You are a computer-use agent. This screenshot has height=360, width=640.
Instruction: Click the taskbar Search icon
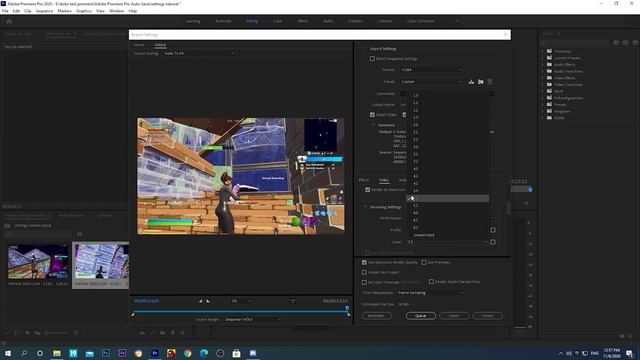click(24, 353)
